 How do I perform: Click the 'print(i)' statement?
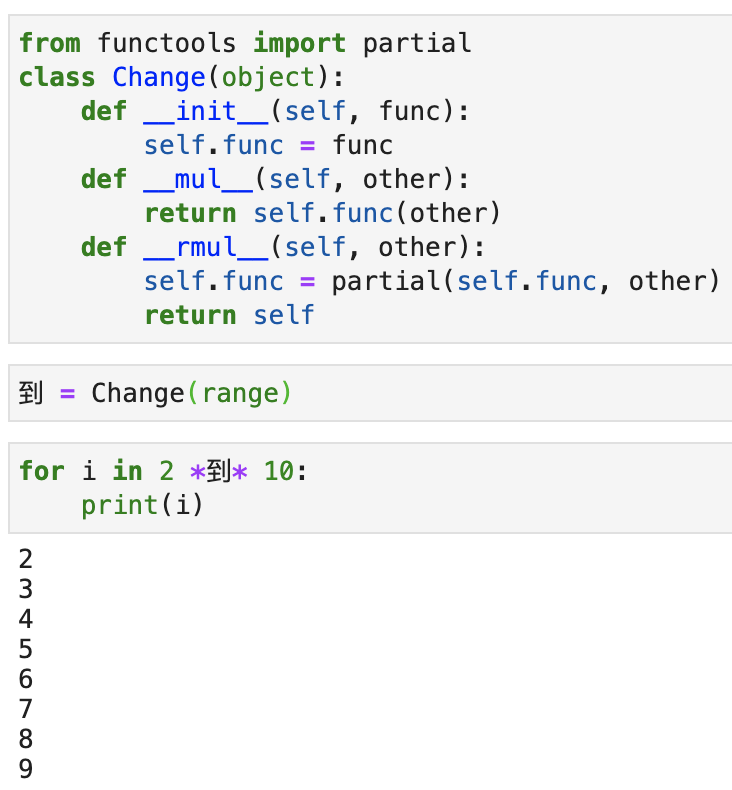142,505
